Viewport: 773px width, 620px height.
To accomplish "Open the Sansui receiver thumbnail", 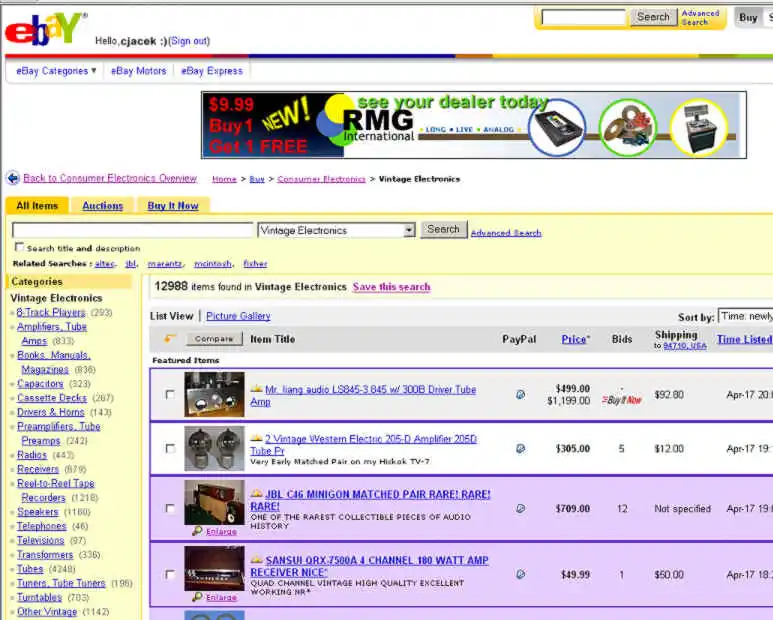I will pyautogui.click(x=214, y=568).
